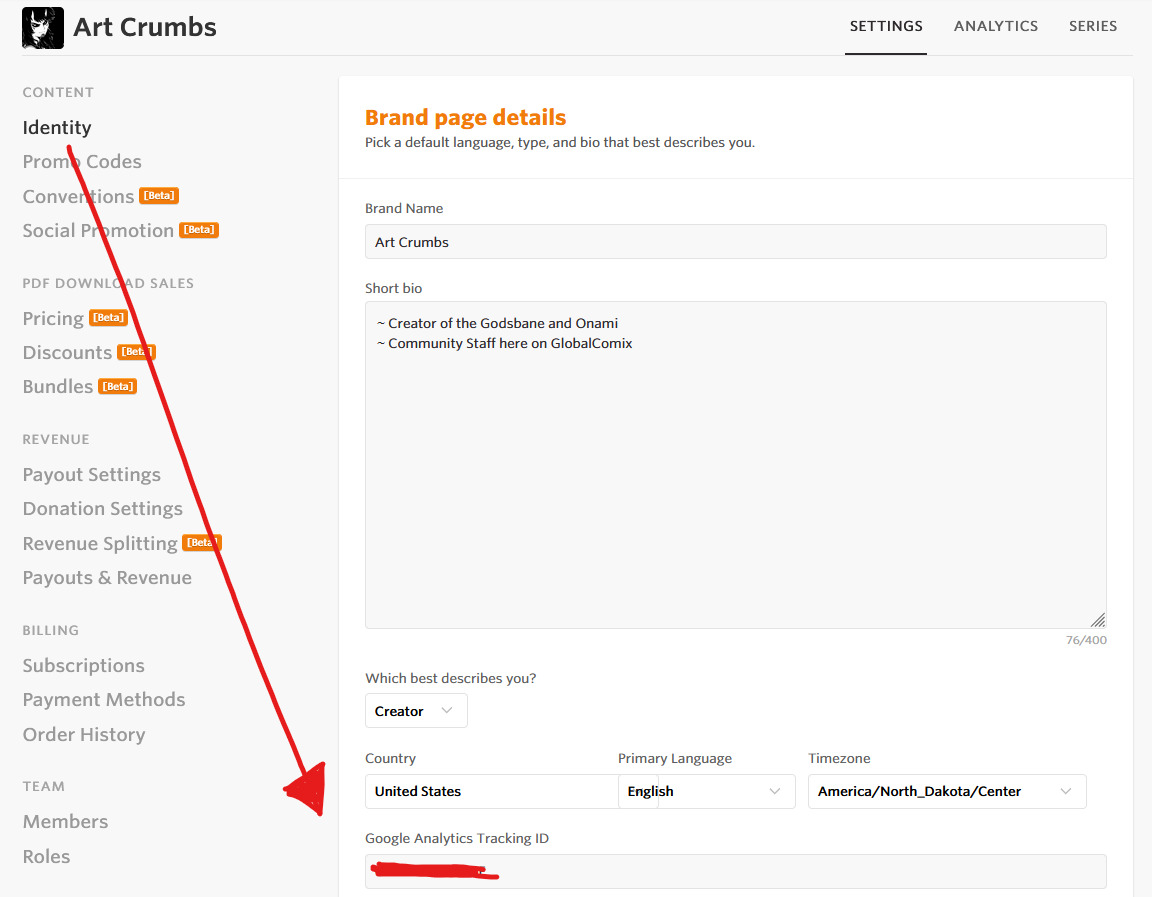Click the Google Analytics Tracking ID field
The width and height of the screenshot is (1152, 897).
(735, 871)
